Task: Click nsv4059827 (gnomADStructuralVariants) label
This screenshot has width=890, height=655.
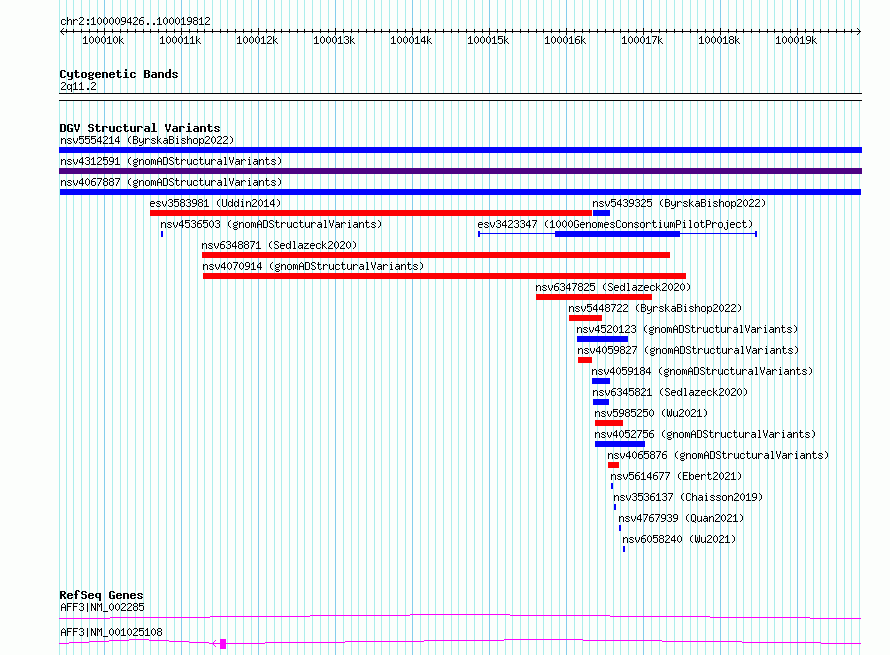Action: 688,350
